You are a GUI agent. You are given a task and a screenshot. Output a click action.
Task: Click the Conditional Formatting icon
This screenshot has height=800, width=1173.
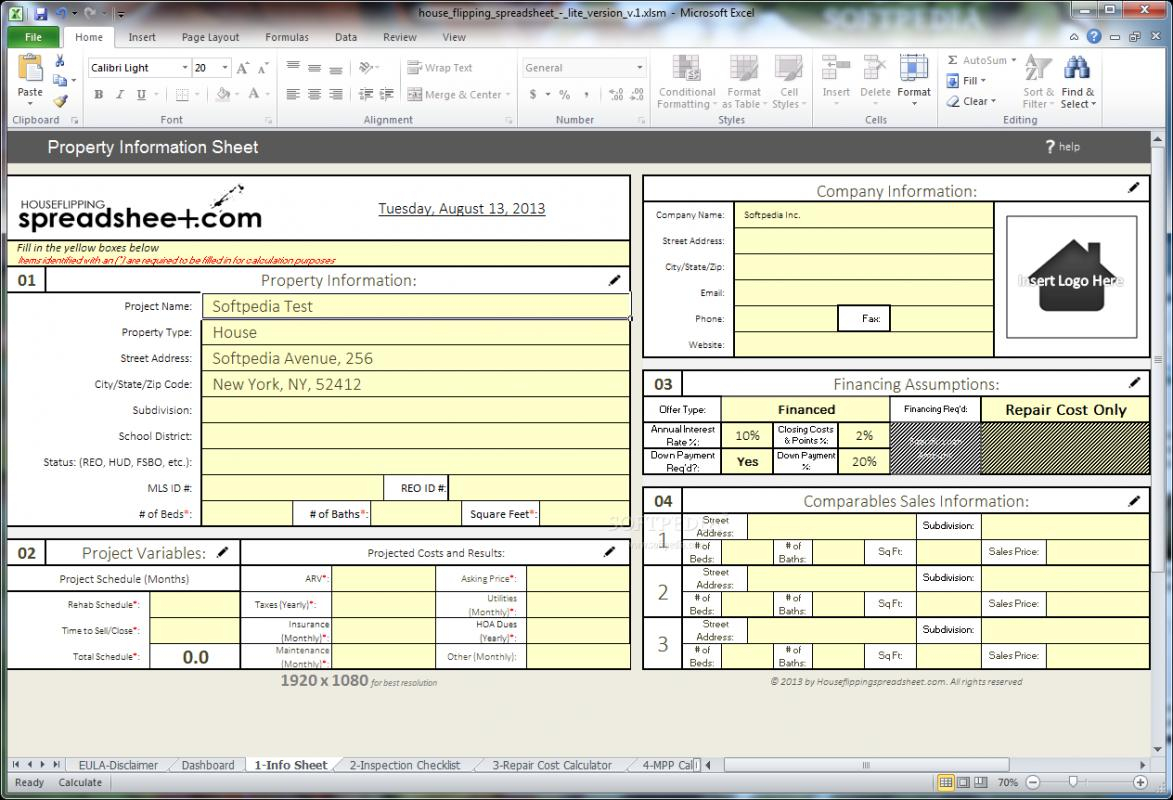pos(686,70)
